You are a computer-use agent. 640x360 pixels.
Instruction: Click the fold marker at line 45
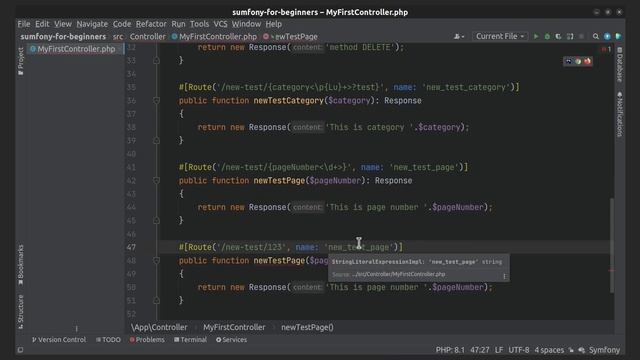tap(156, 220)
